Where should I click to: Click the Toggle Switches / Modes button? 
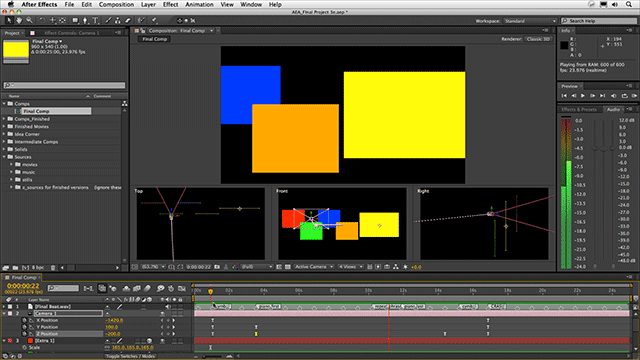pyautogui.click(x=131, y=356)
